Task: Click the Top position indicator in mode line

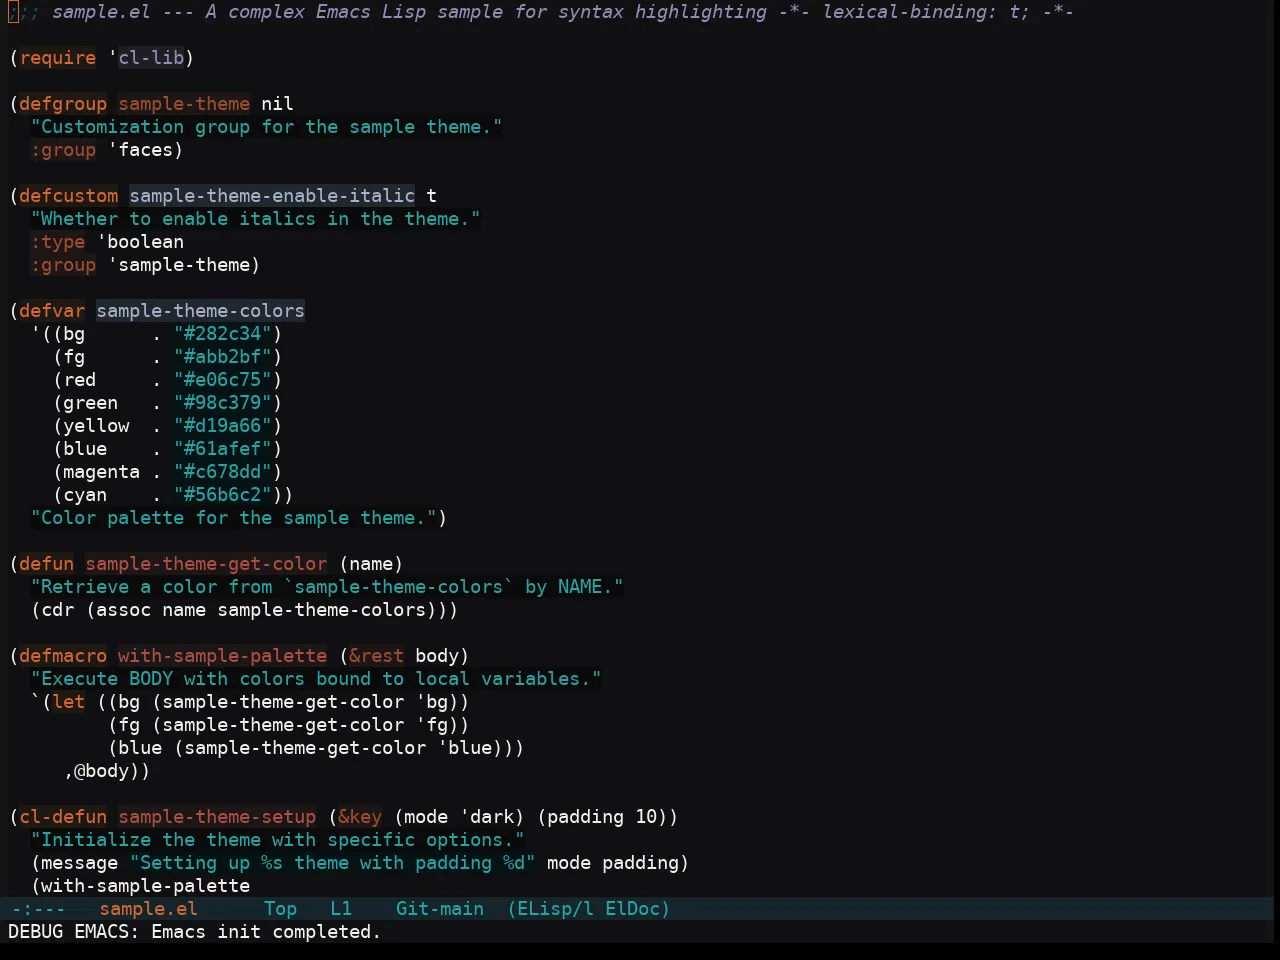Action: tap(280, 909)
